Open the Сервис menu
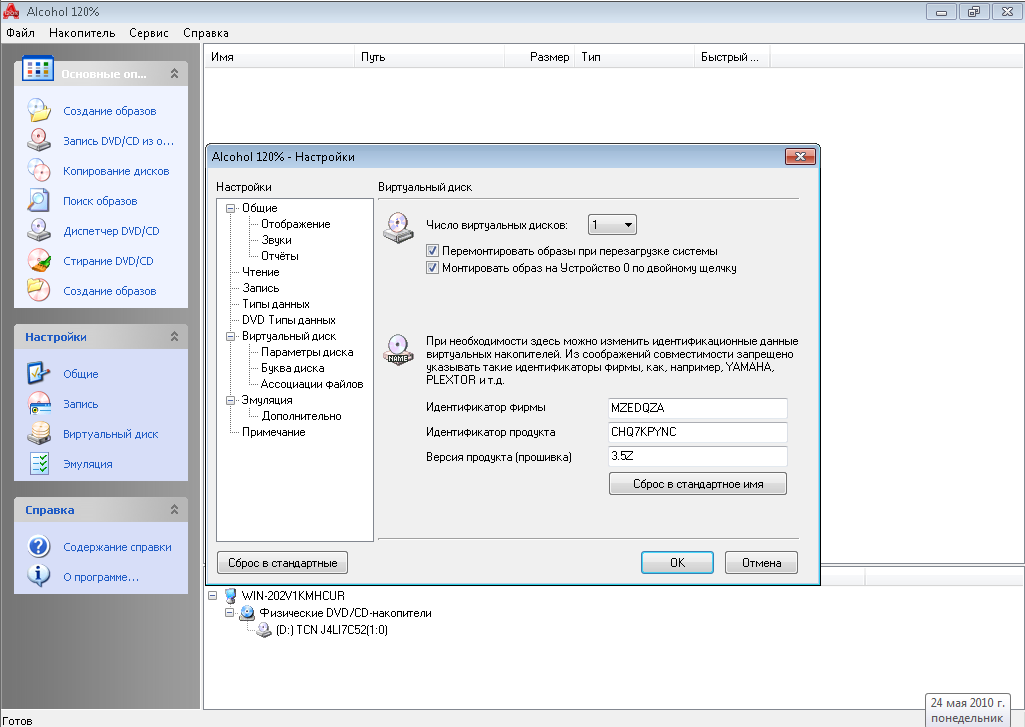This screenshot has height=727, width=1025. click(x=149, y=33)
